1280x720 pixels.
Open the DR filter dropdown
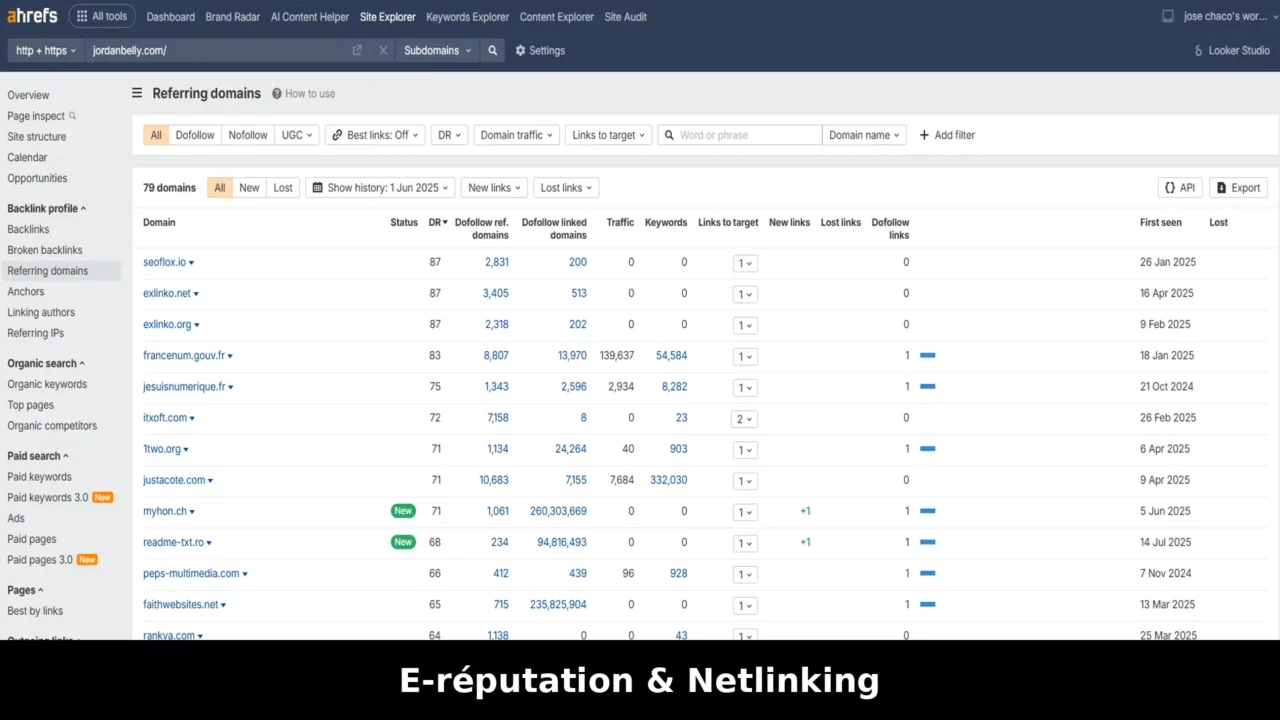(449, 135)
